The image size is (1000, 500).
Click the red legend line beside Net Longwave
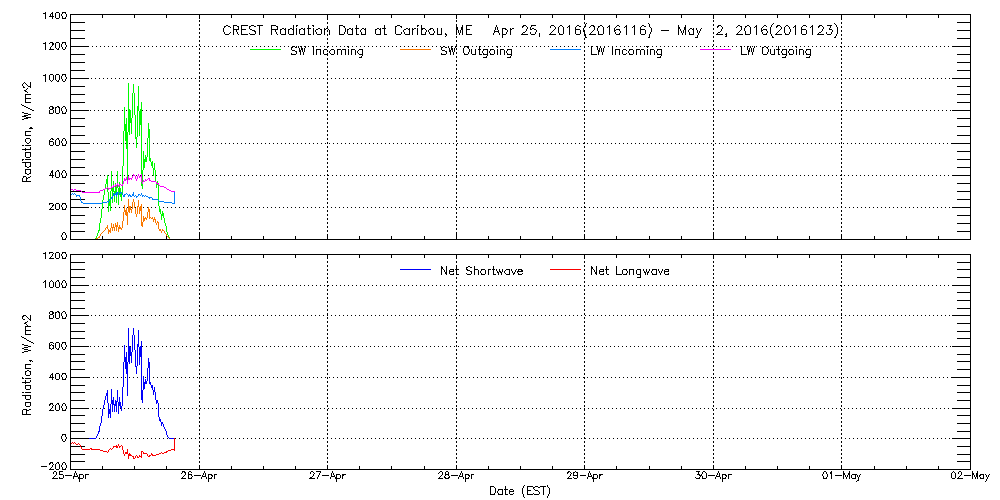coord(565,271)
